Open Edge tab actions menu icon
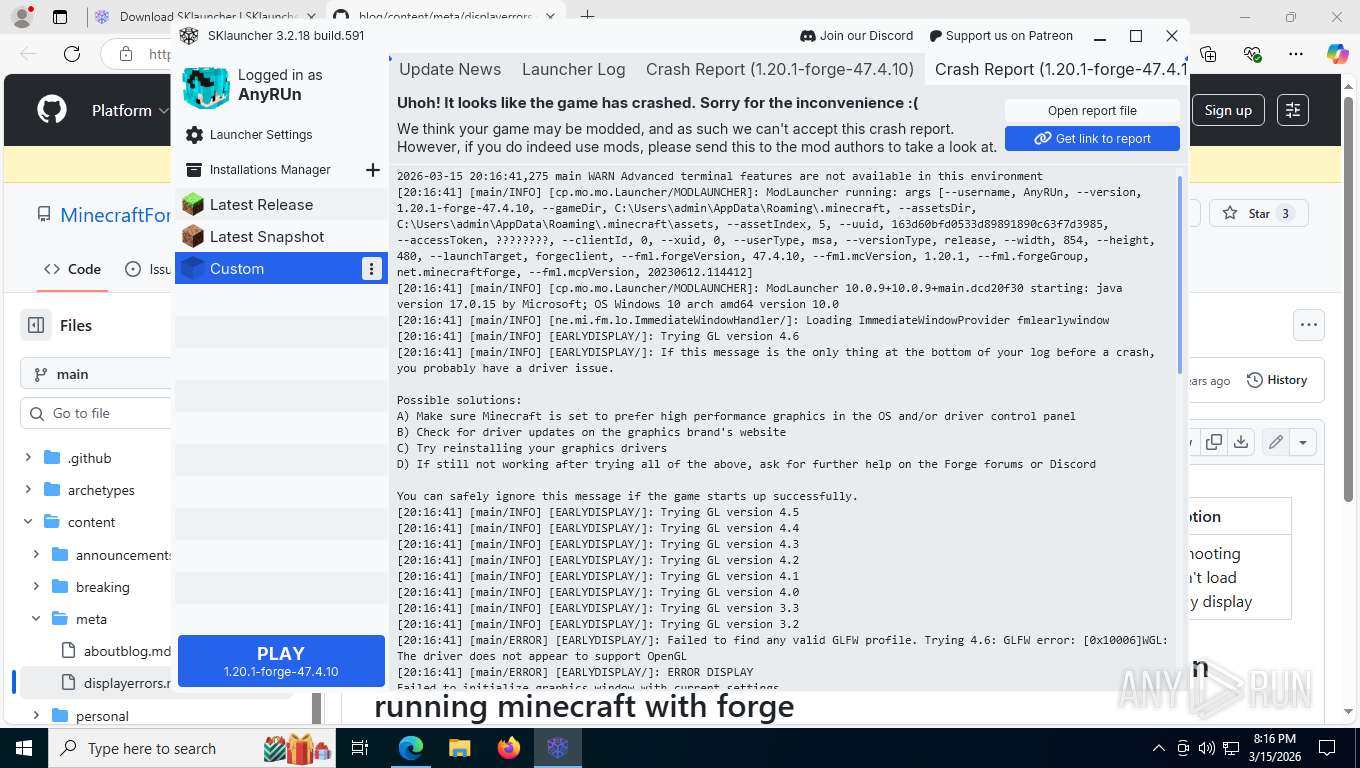The width and height of the screenshot is (1360, 768). pos(60,17)
